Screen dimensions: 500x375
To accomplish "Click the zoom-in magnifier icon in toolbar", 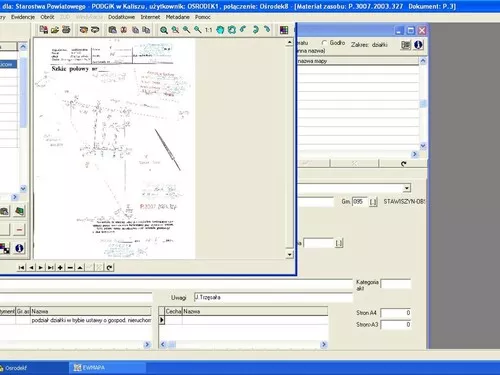I will (x=164, y=30).
